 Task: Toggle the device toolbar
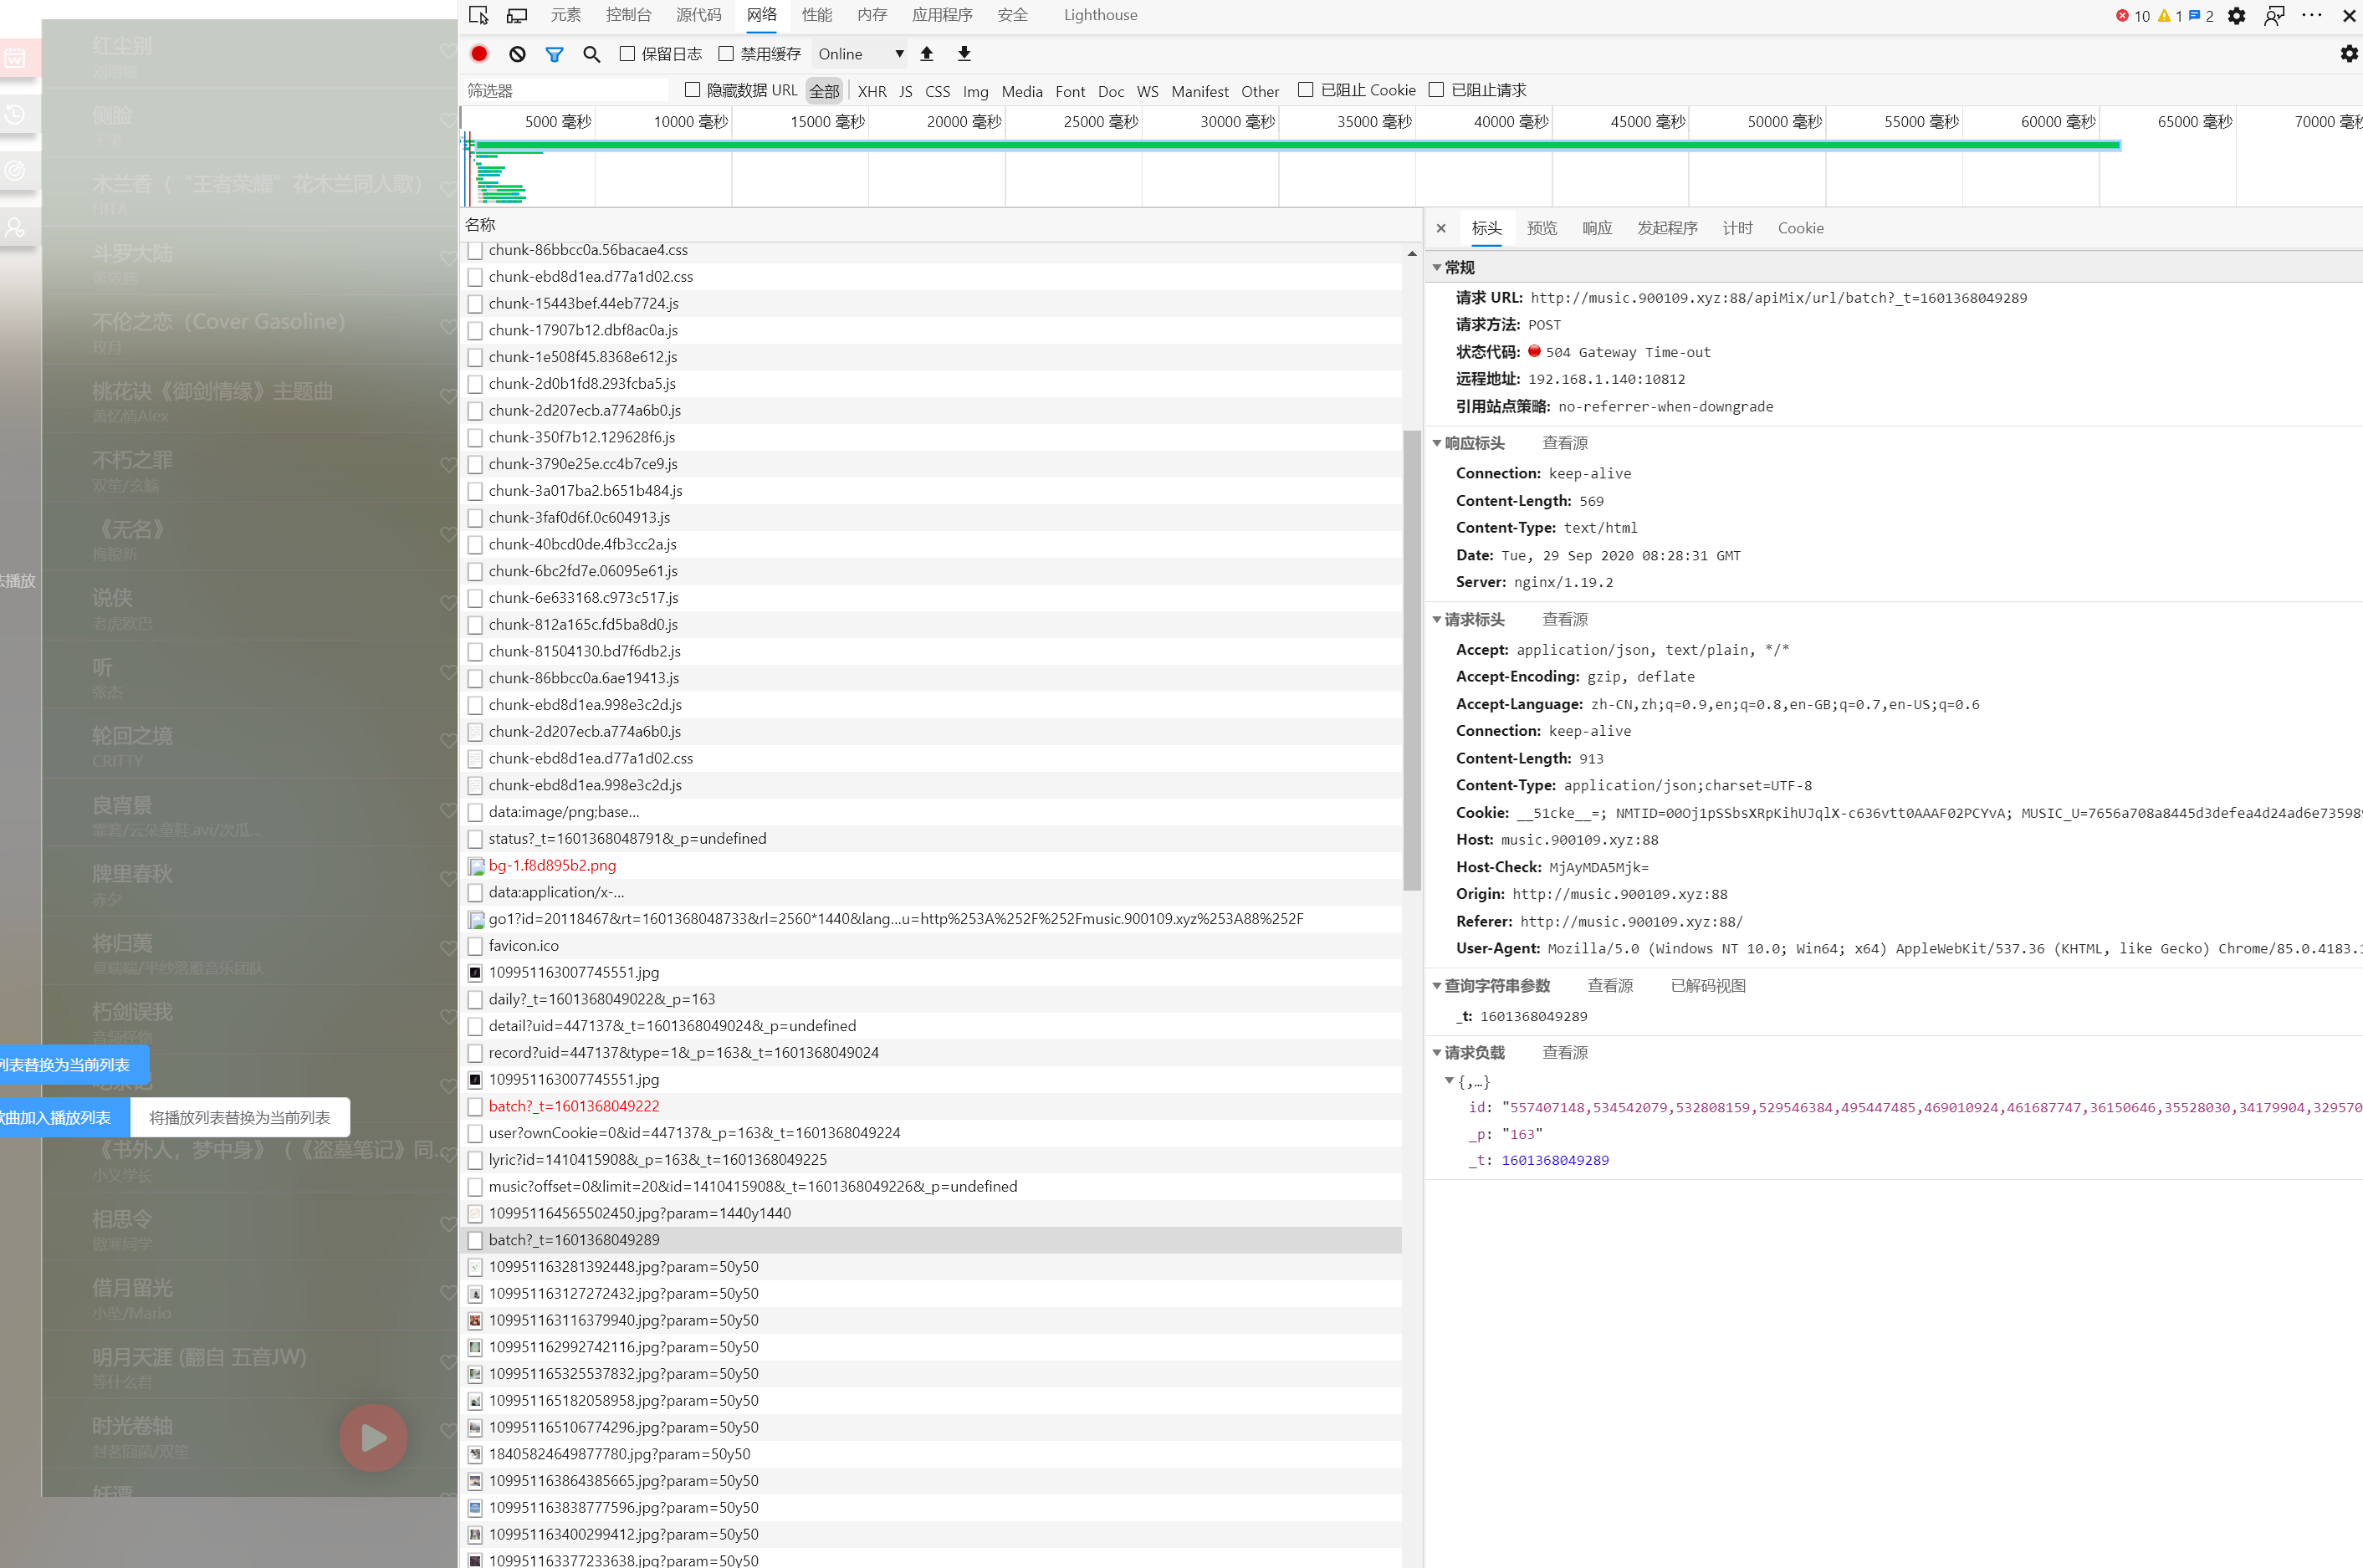click(x=517, y=15)
